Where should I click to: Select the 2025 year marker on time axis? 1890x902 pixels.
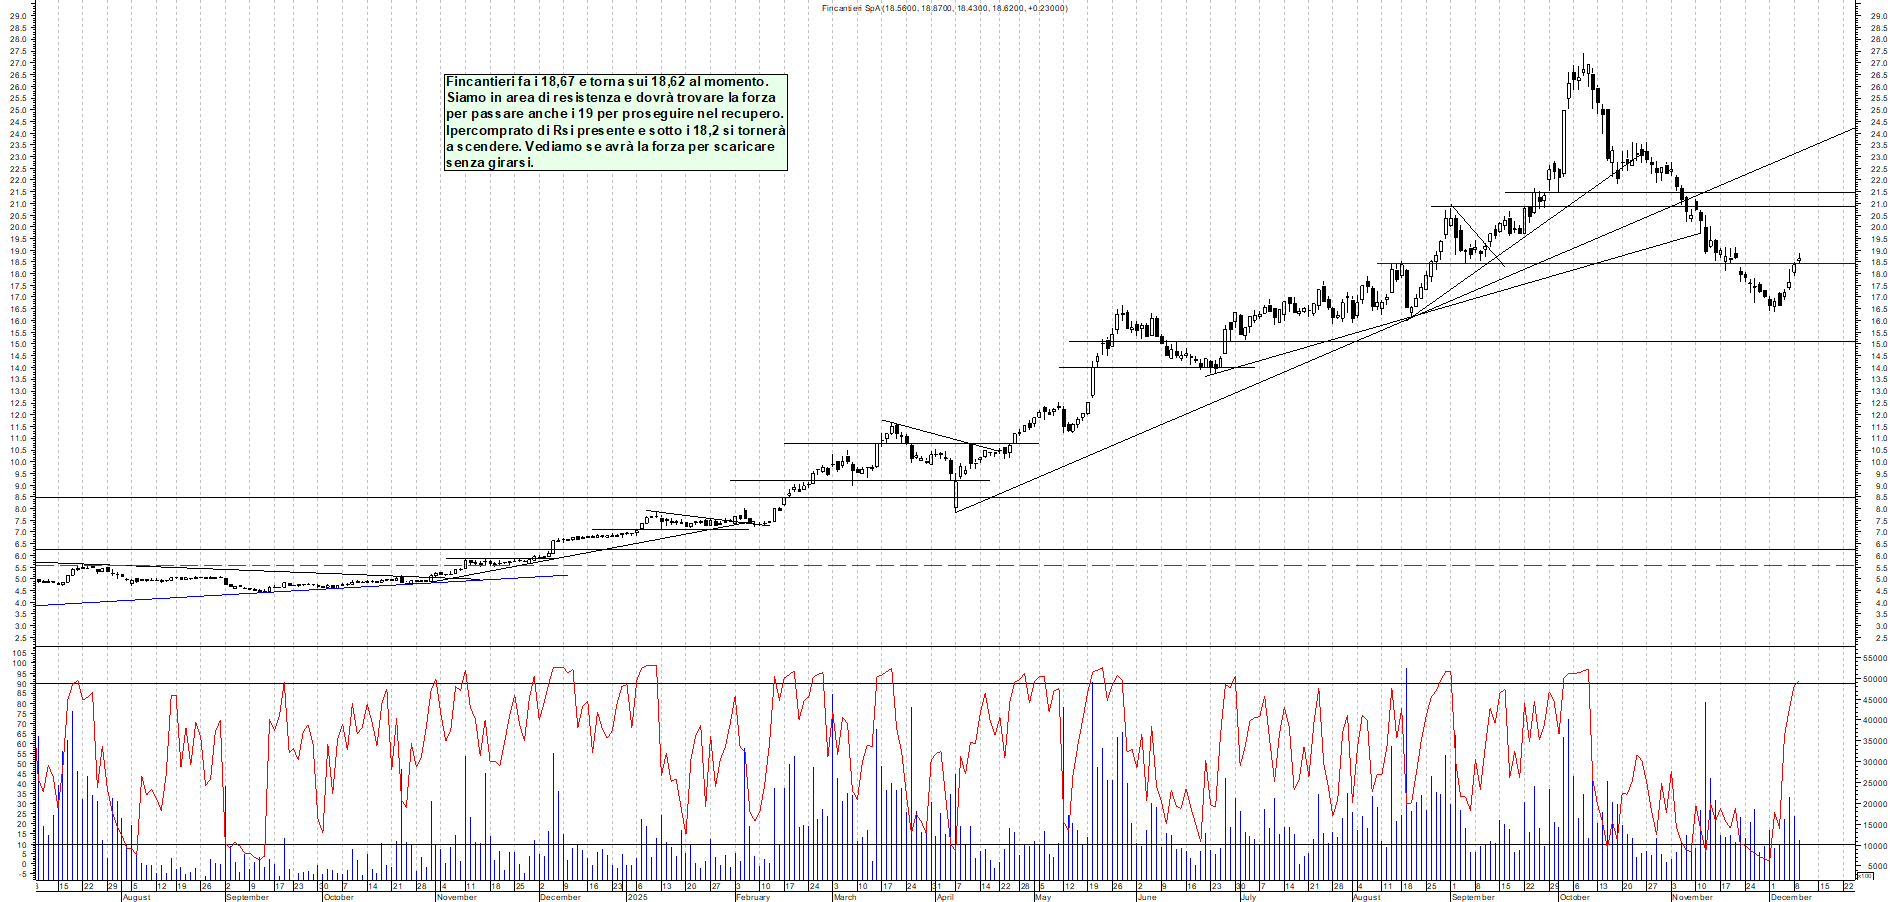(x=637, y=897)
